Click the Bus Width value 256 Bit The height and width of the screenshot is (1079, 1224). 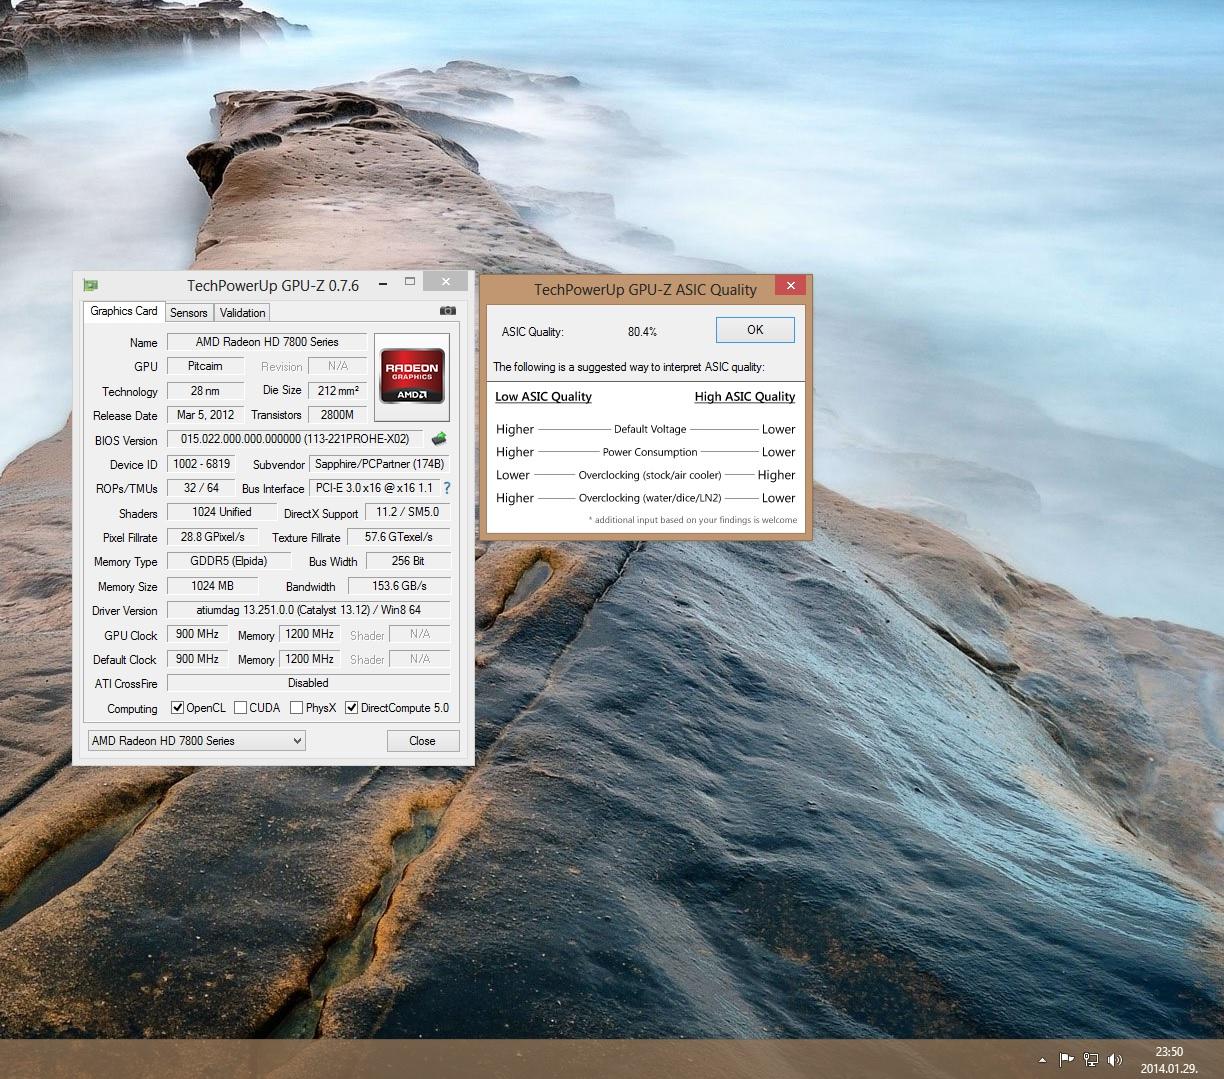tap(408, 561)
